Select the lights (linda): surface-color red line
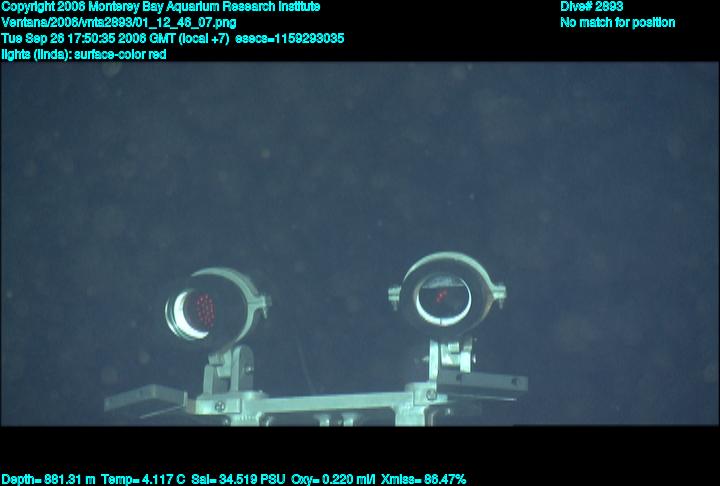 pos(84,54)
